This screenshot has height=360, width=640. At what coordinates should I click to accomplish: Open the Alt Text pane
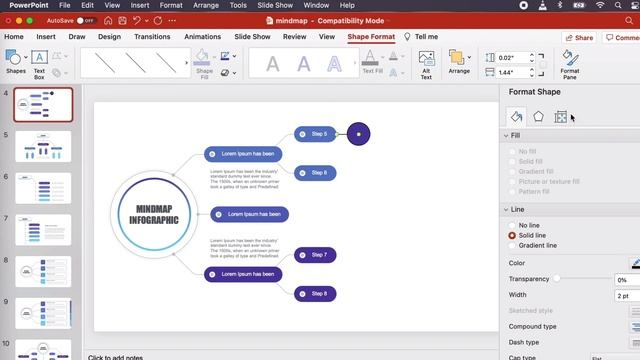click(x=426, y=64)
